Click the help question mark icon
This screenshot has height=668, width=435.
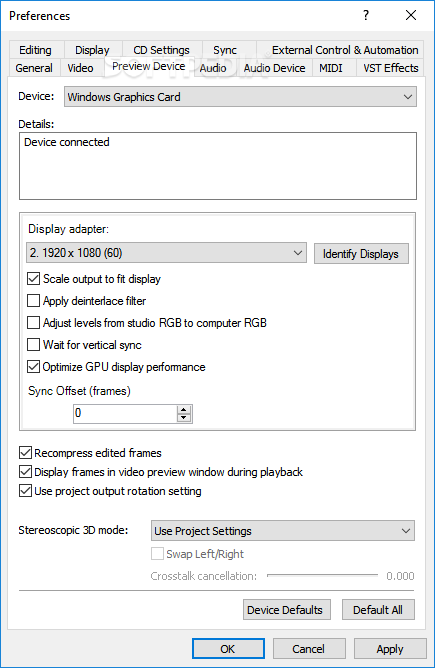[366, 15]
